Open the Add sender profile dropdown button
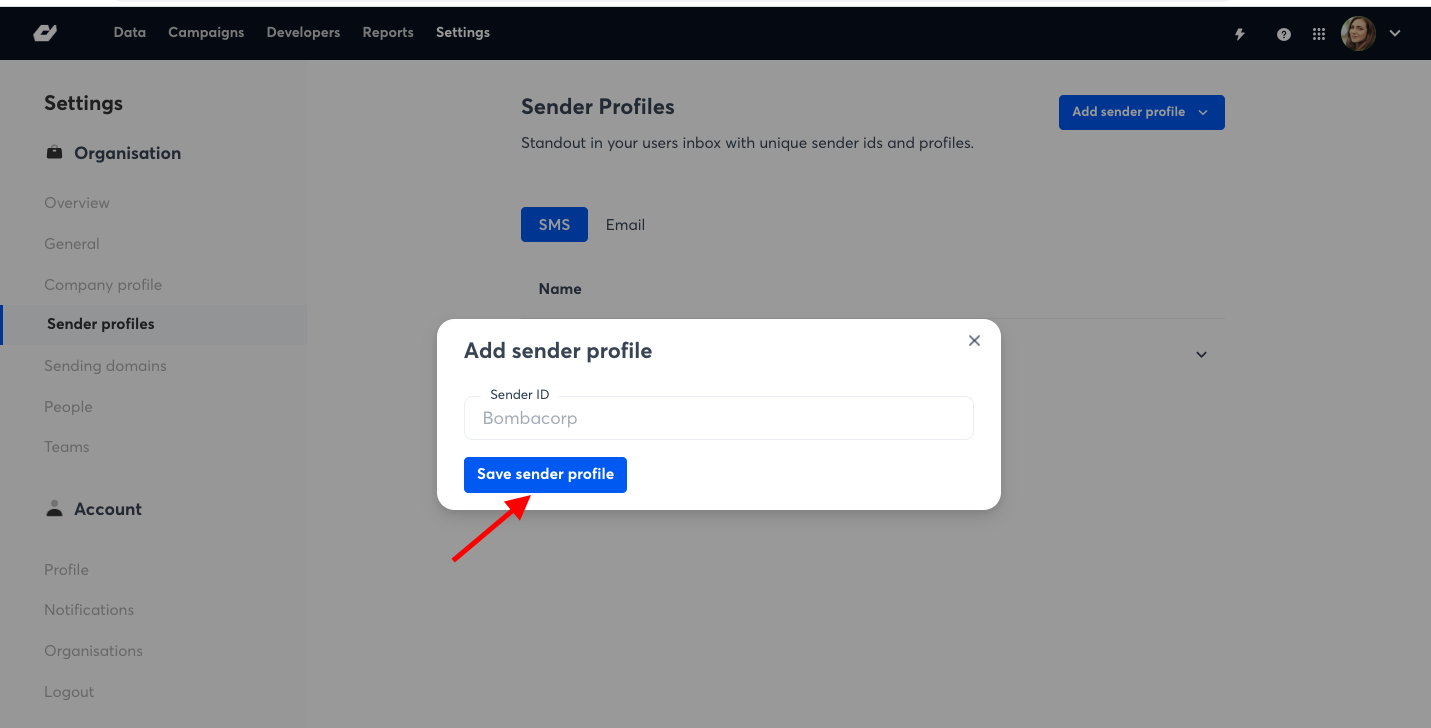The width and height of the screenshot is (1431, 728). coord(1141,112)
